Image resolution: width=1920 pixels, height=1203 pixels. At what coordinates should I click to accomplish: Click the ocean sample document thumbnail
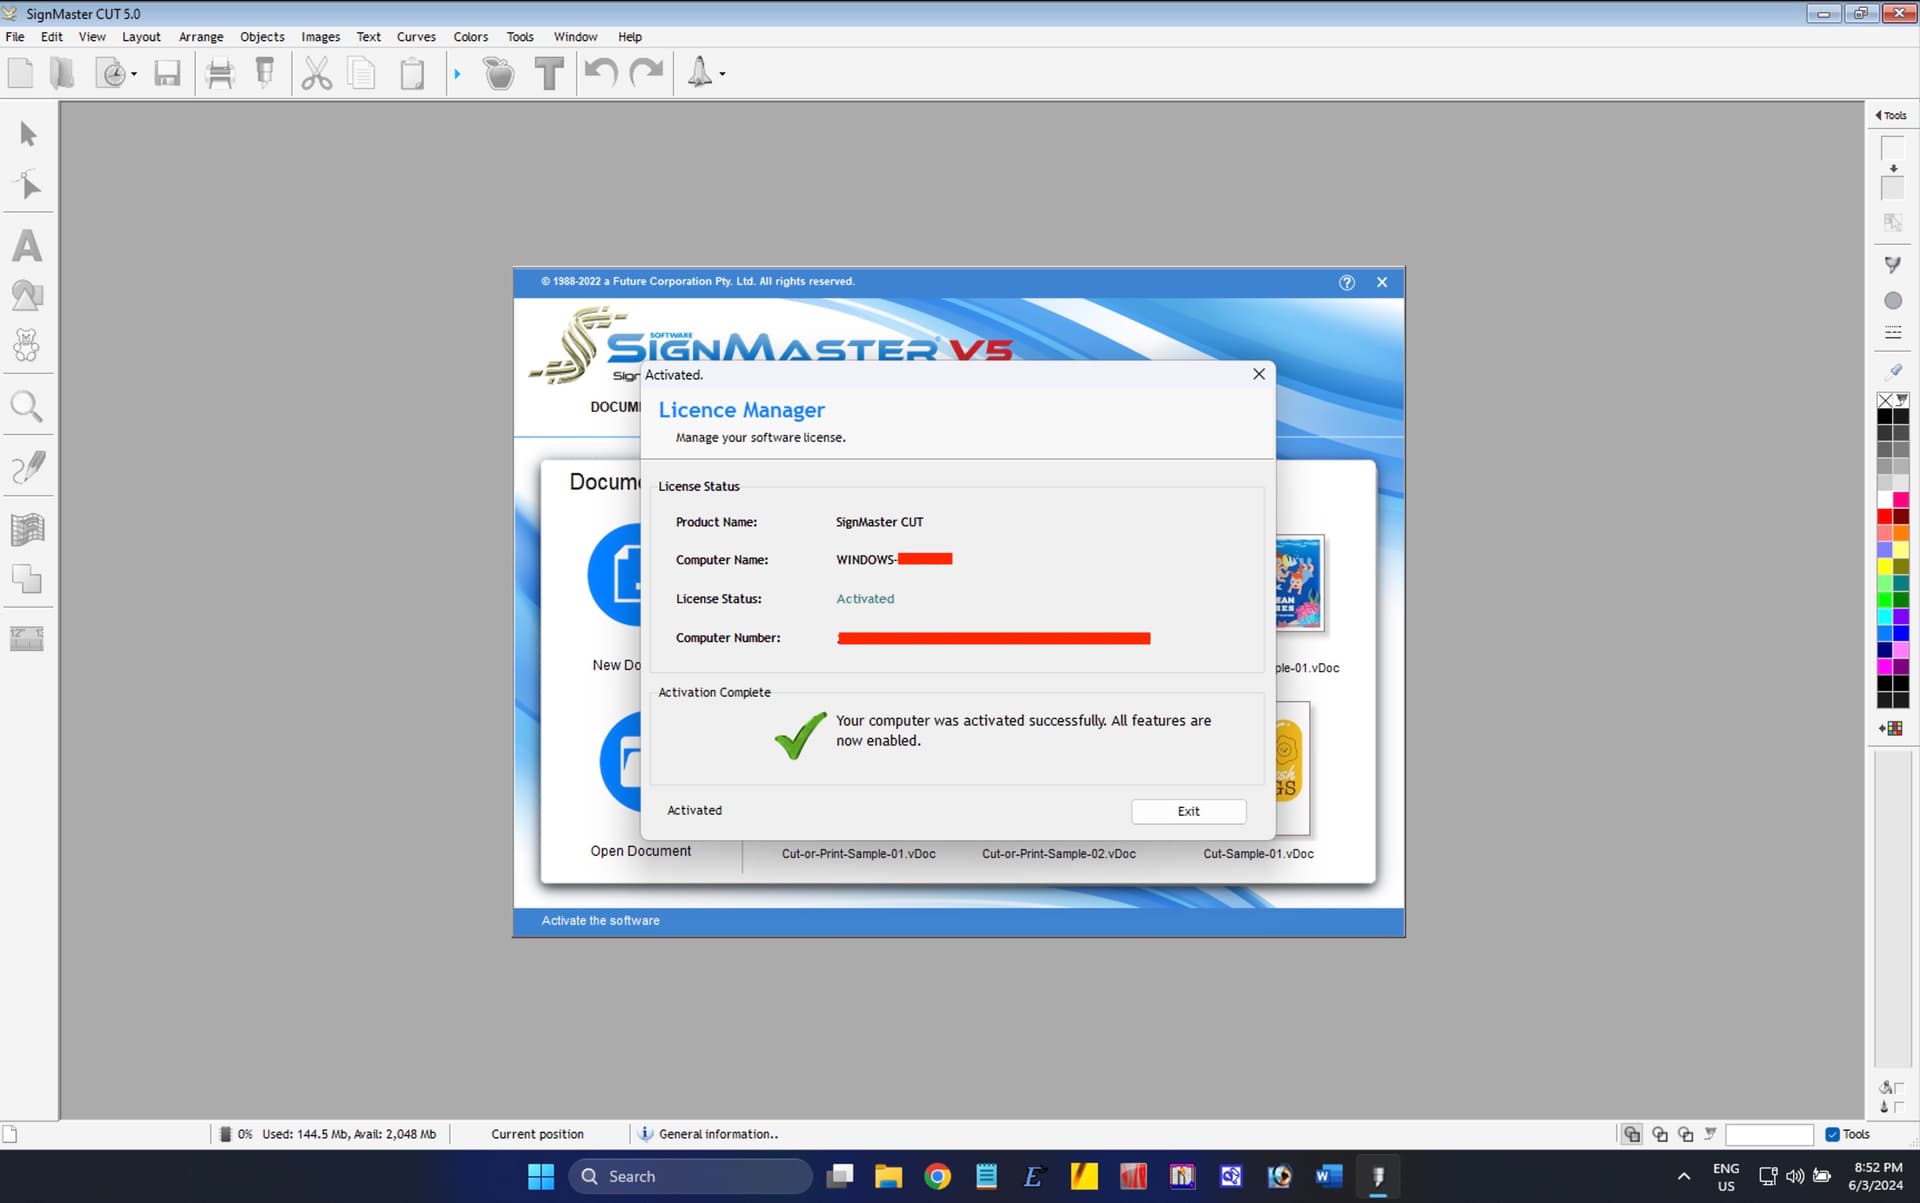pyautogui.click(x=1298, y=583)
